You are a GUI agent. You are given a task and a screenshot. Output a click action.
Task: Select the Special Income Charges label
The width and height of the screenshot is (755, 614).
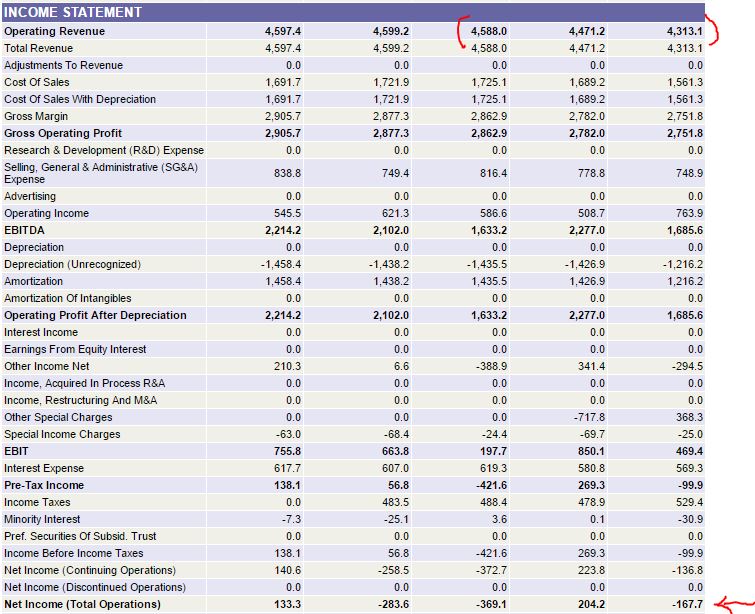click(62, 434)
